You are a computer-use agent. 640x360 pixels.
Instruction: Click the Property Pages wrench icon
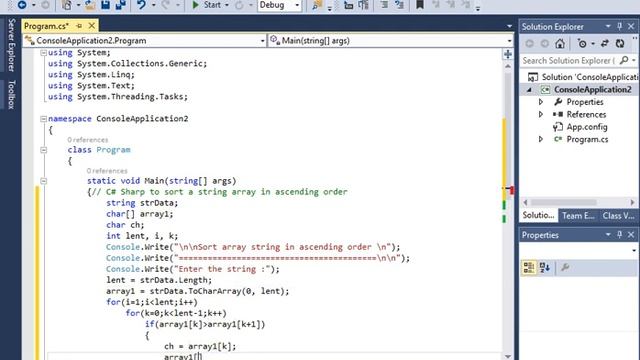pos(565,268)
